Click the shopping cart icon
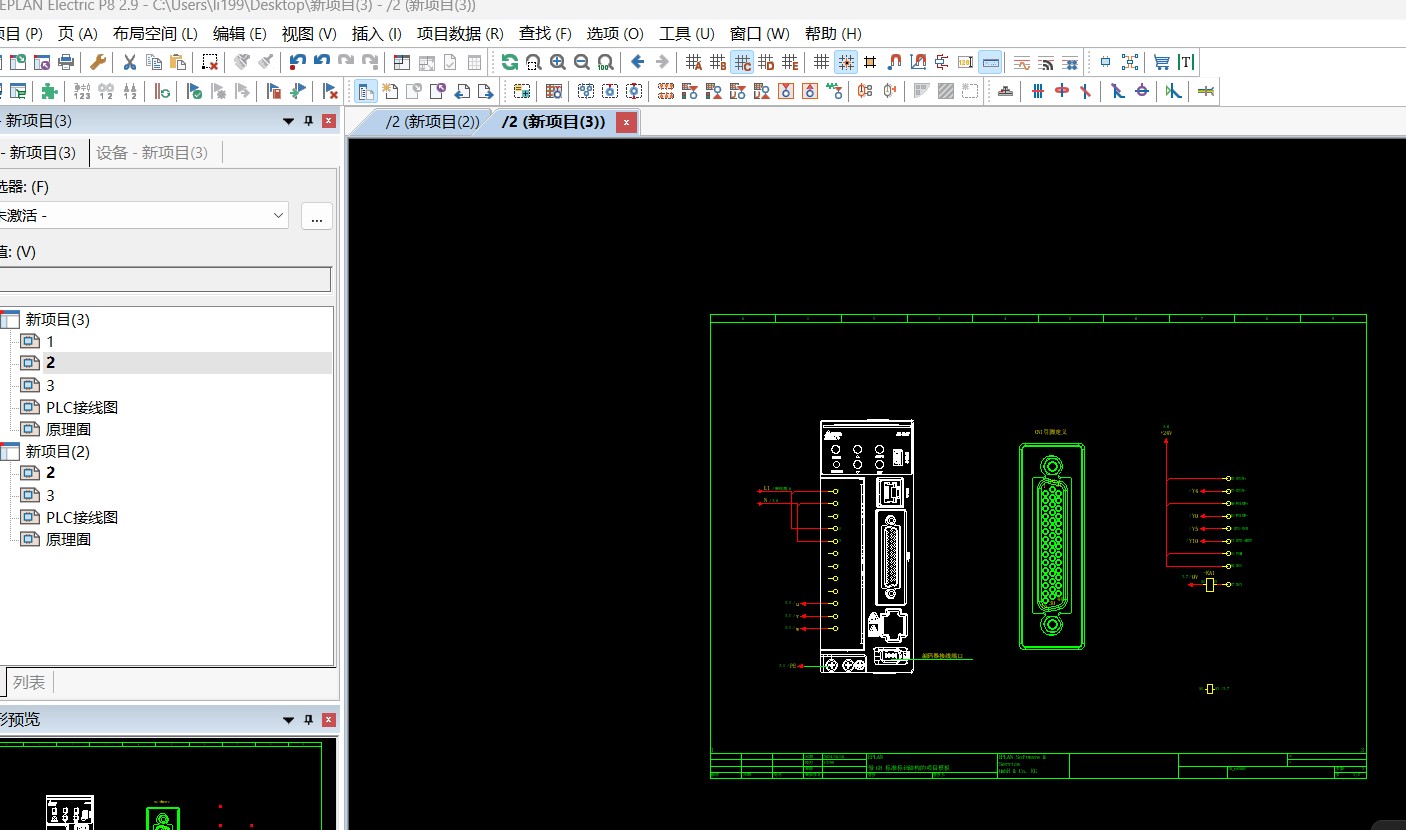 (x=1161, y=62)
